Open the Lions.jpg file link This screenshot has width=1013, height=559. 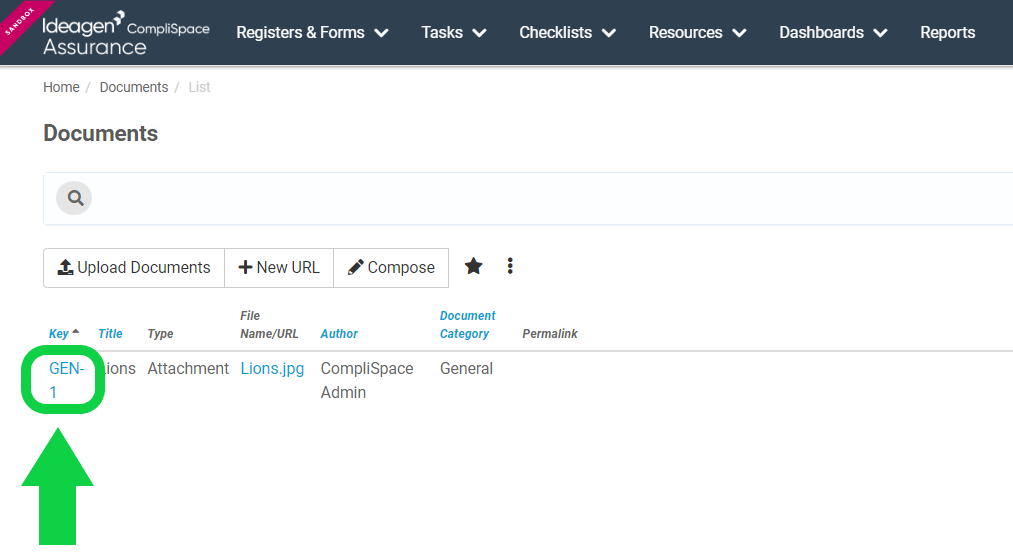272,368
